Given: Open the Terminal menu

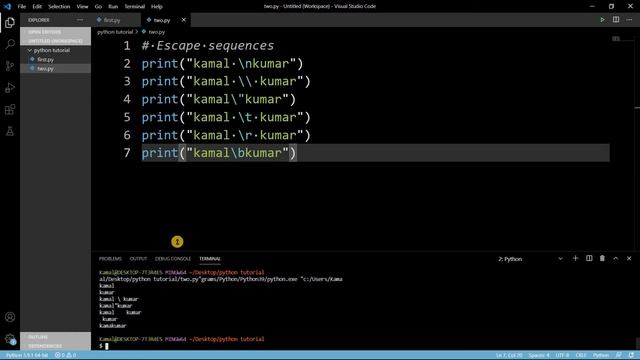Looking at the screenshot, I should point(135,7).
